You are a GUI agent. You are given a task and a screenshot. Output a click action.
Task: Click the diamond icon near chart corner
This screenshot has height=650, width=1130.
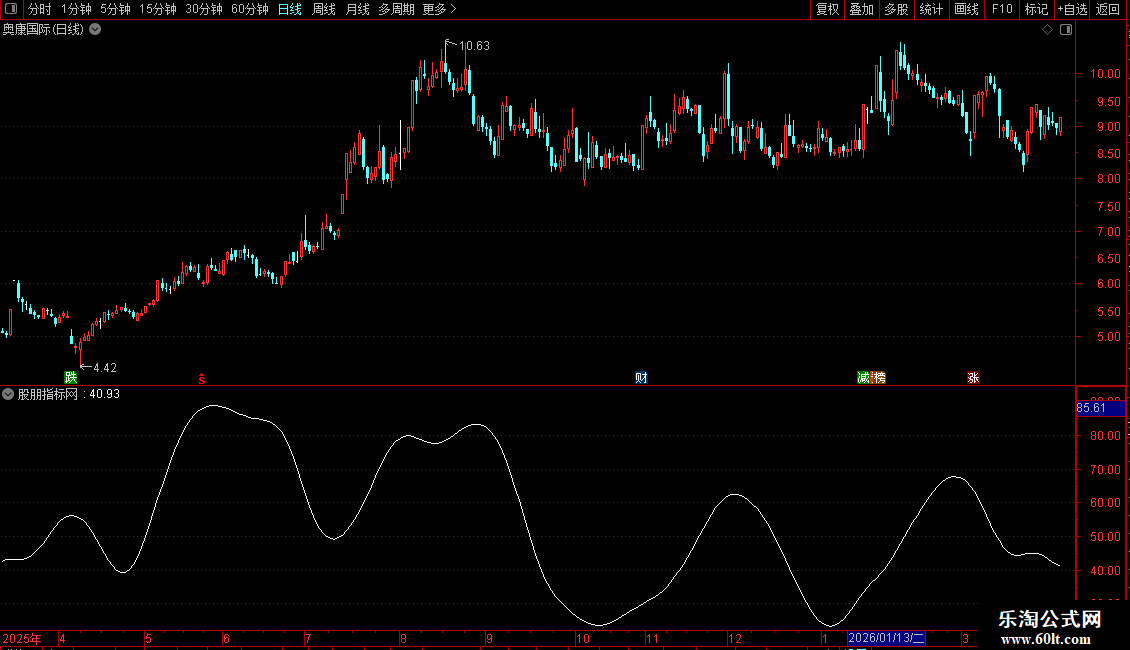(x=1047, y=30)
